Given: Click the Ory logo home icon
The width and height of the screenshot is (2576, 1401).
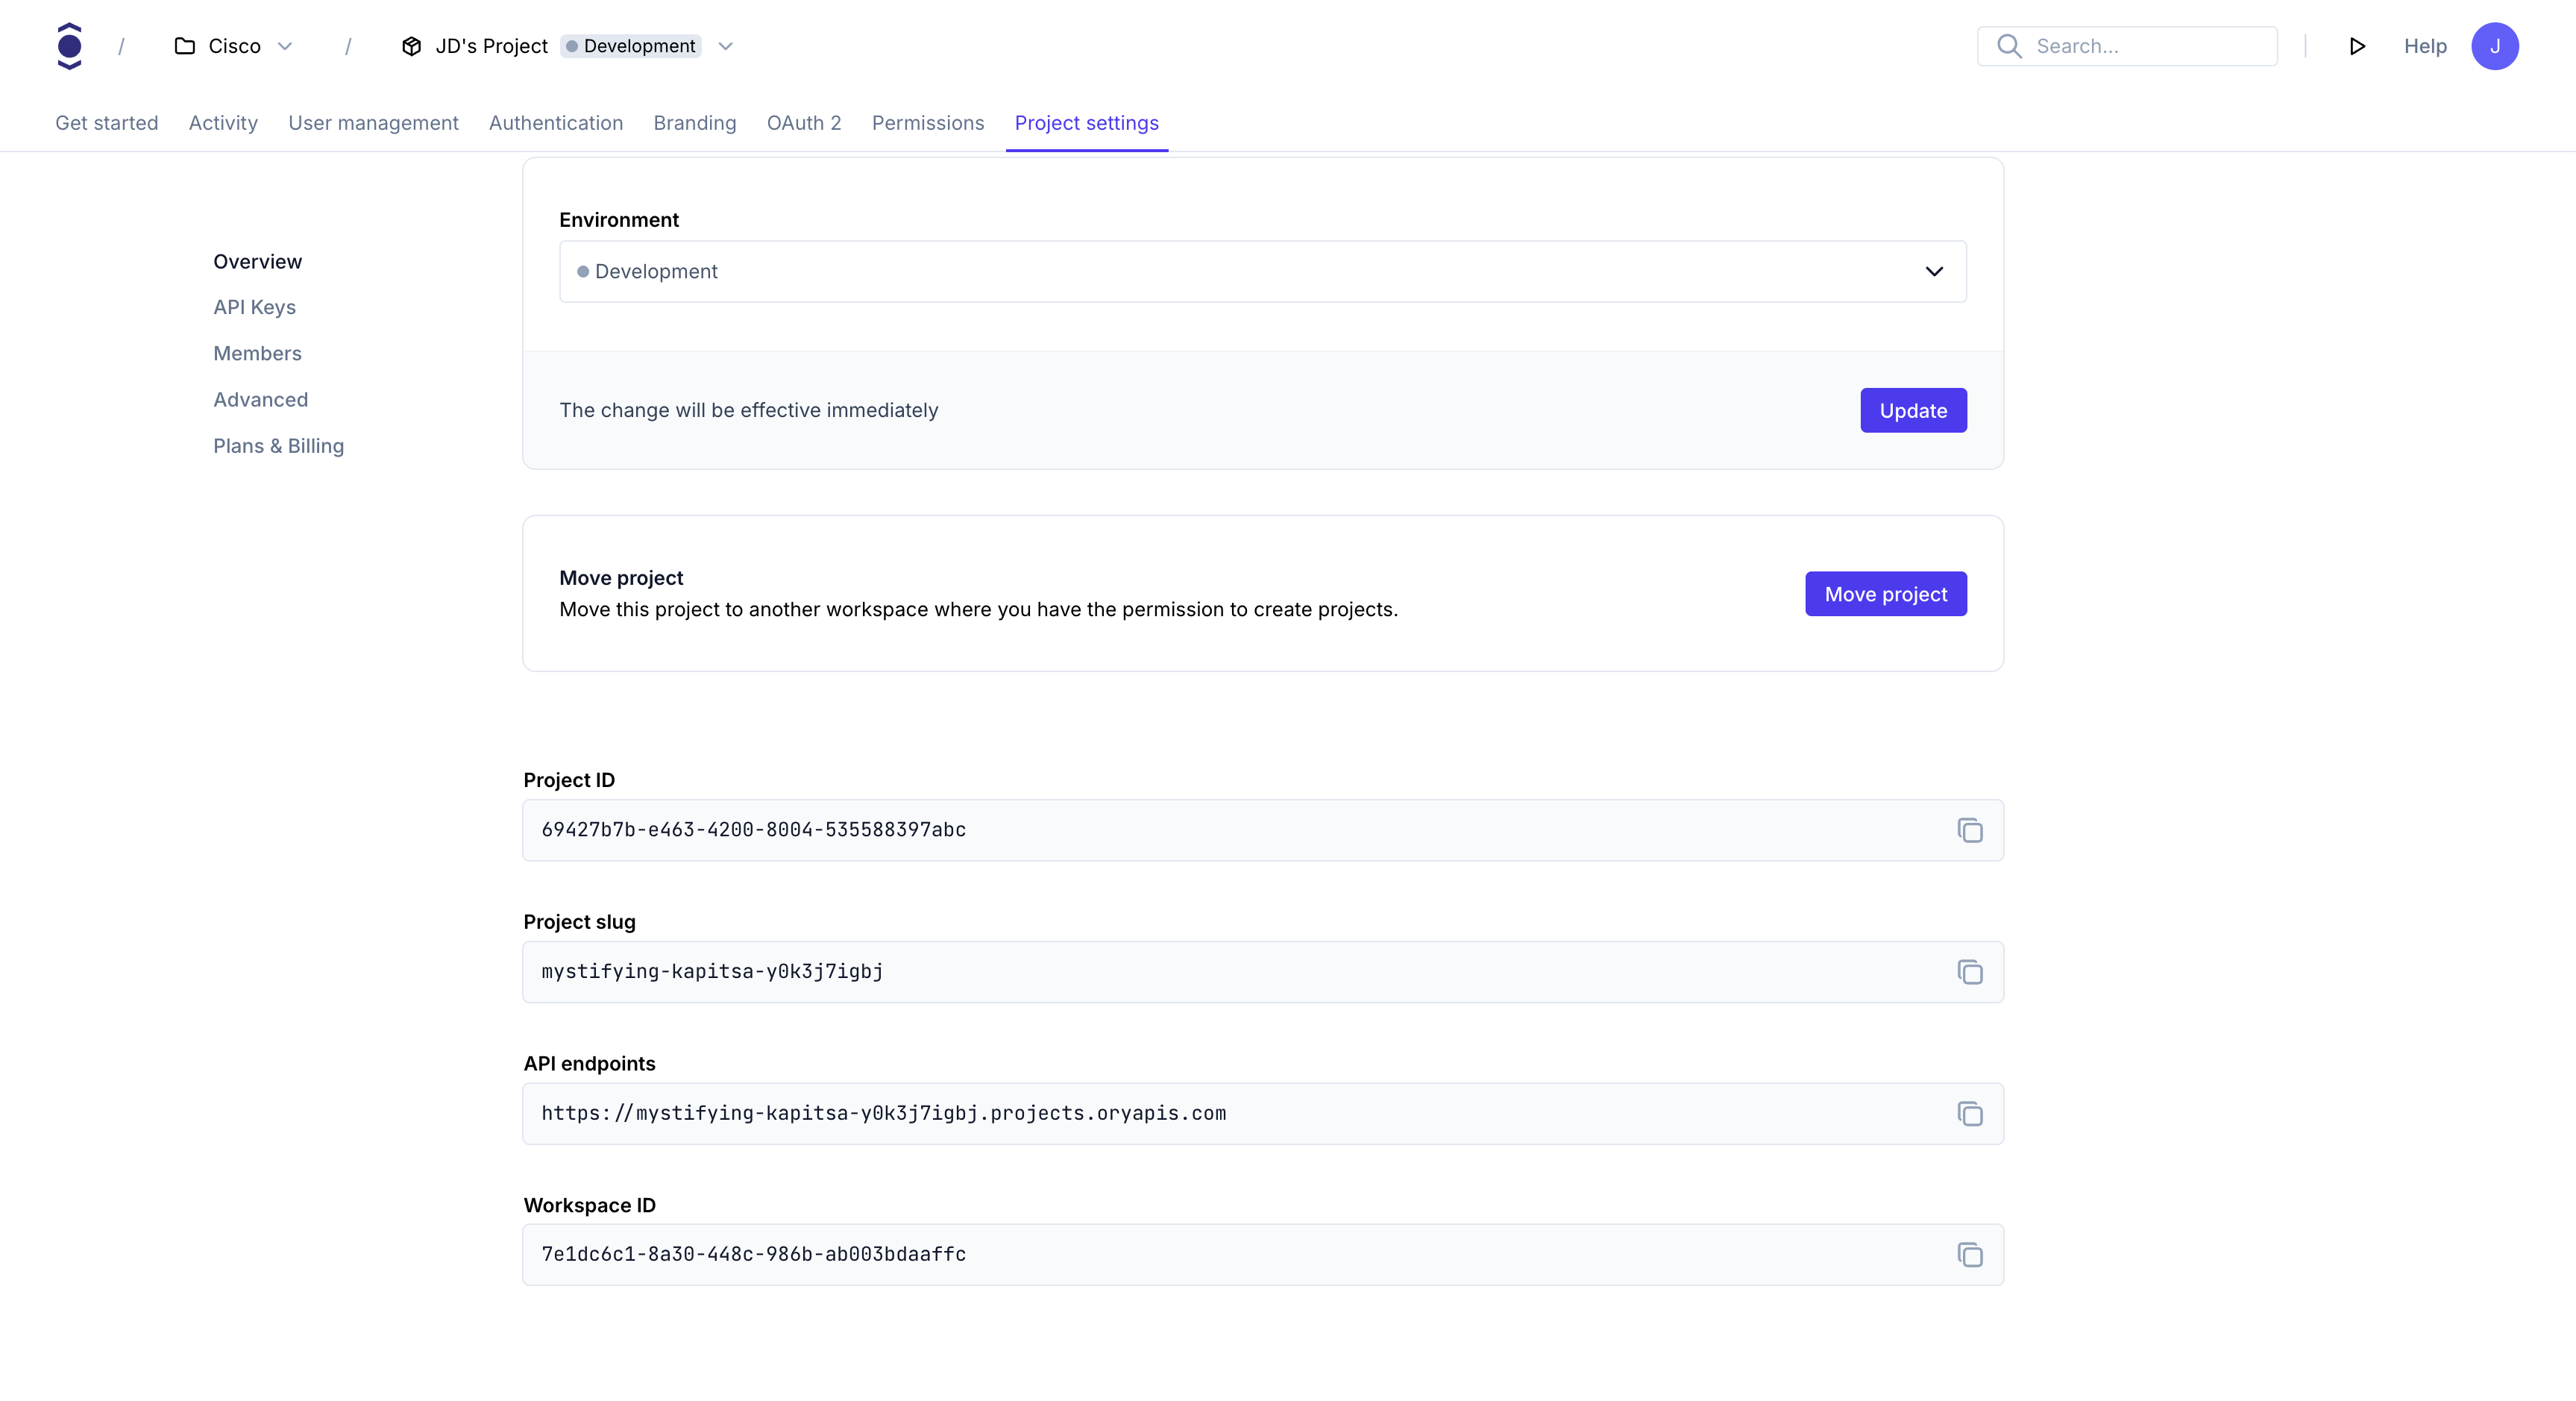Looking at the screenshot, I should 69,46.
